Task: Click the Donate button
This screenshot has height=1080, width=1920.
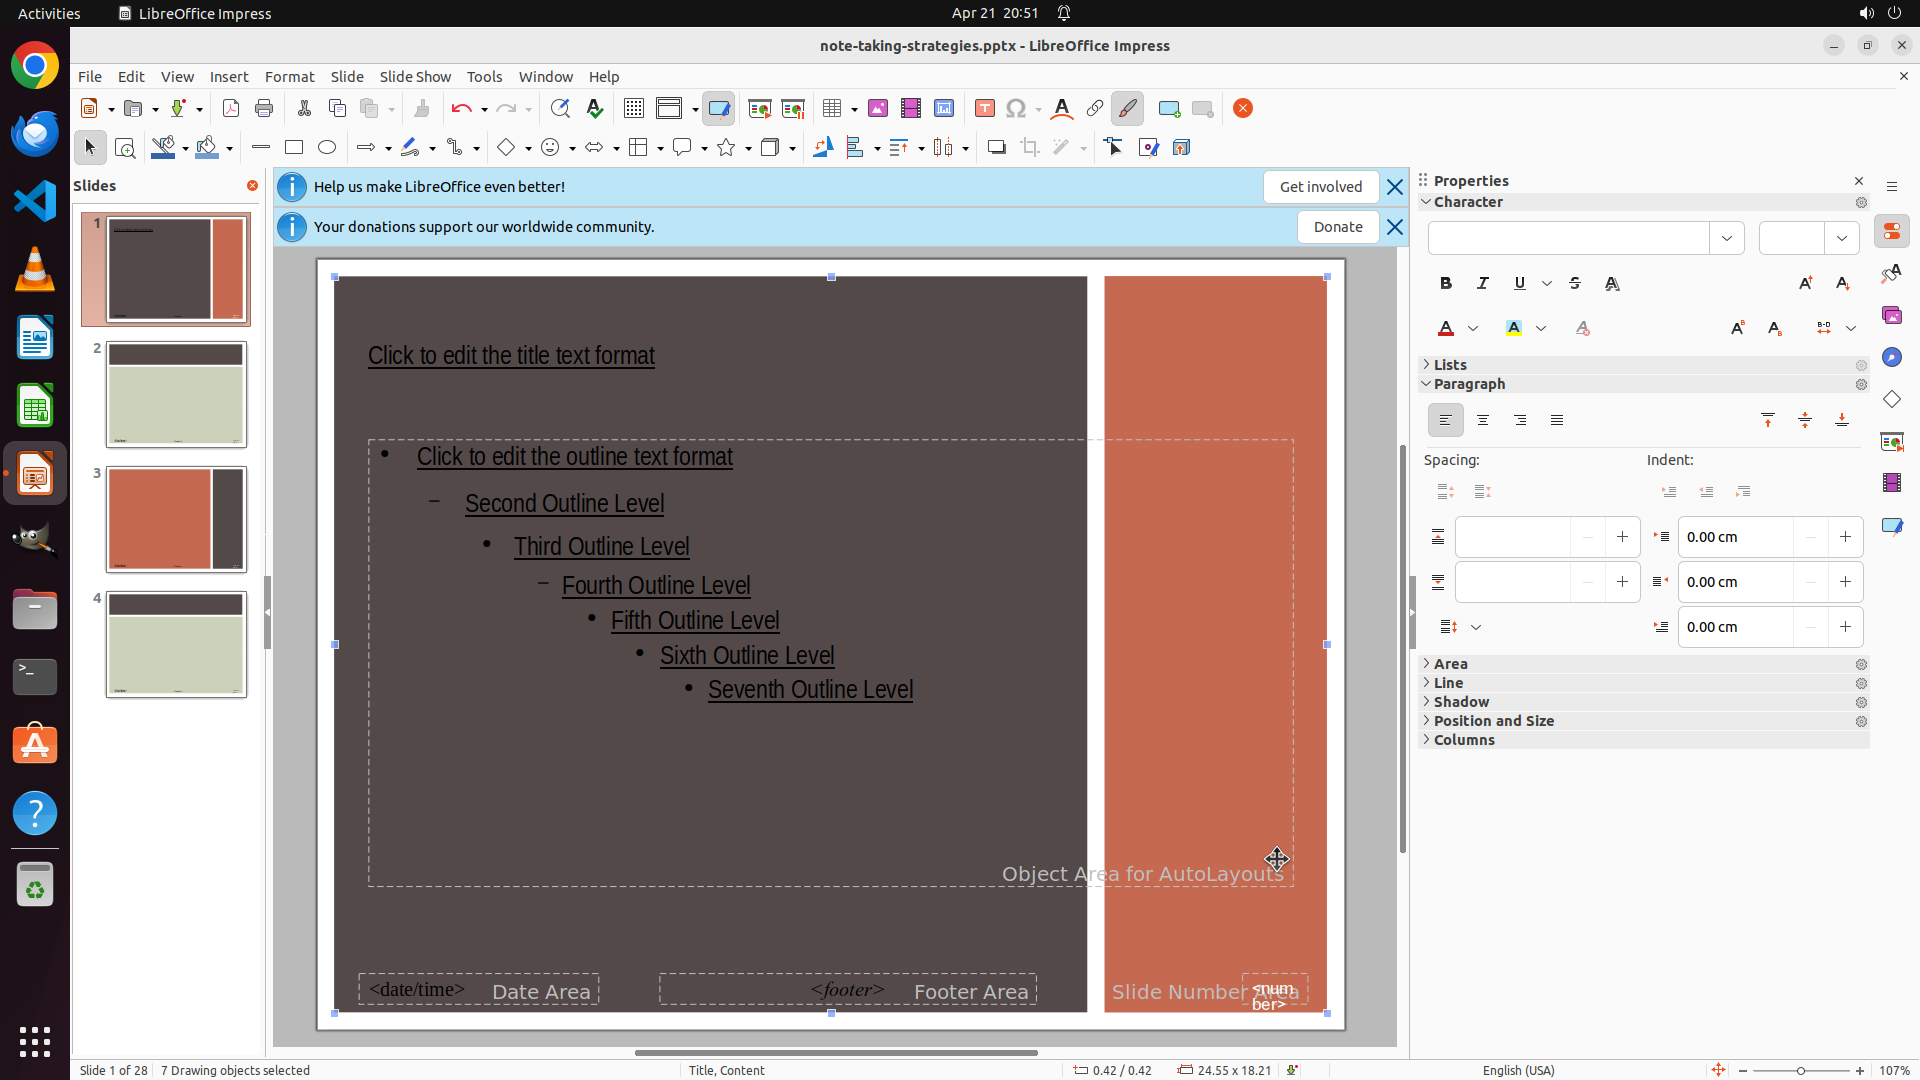Action: (1338, 227)
